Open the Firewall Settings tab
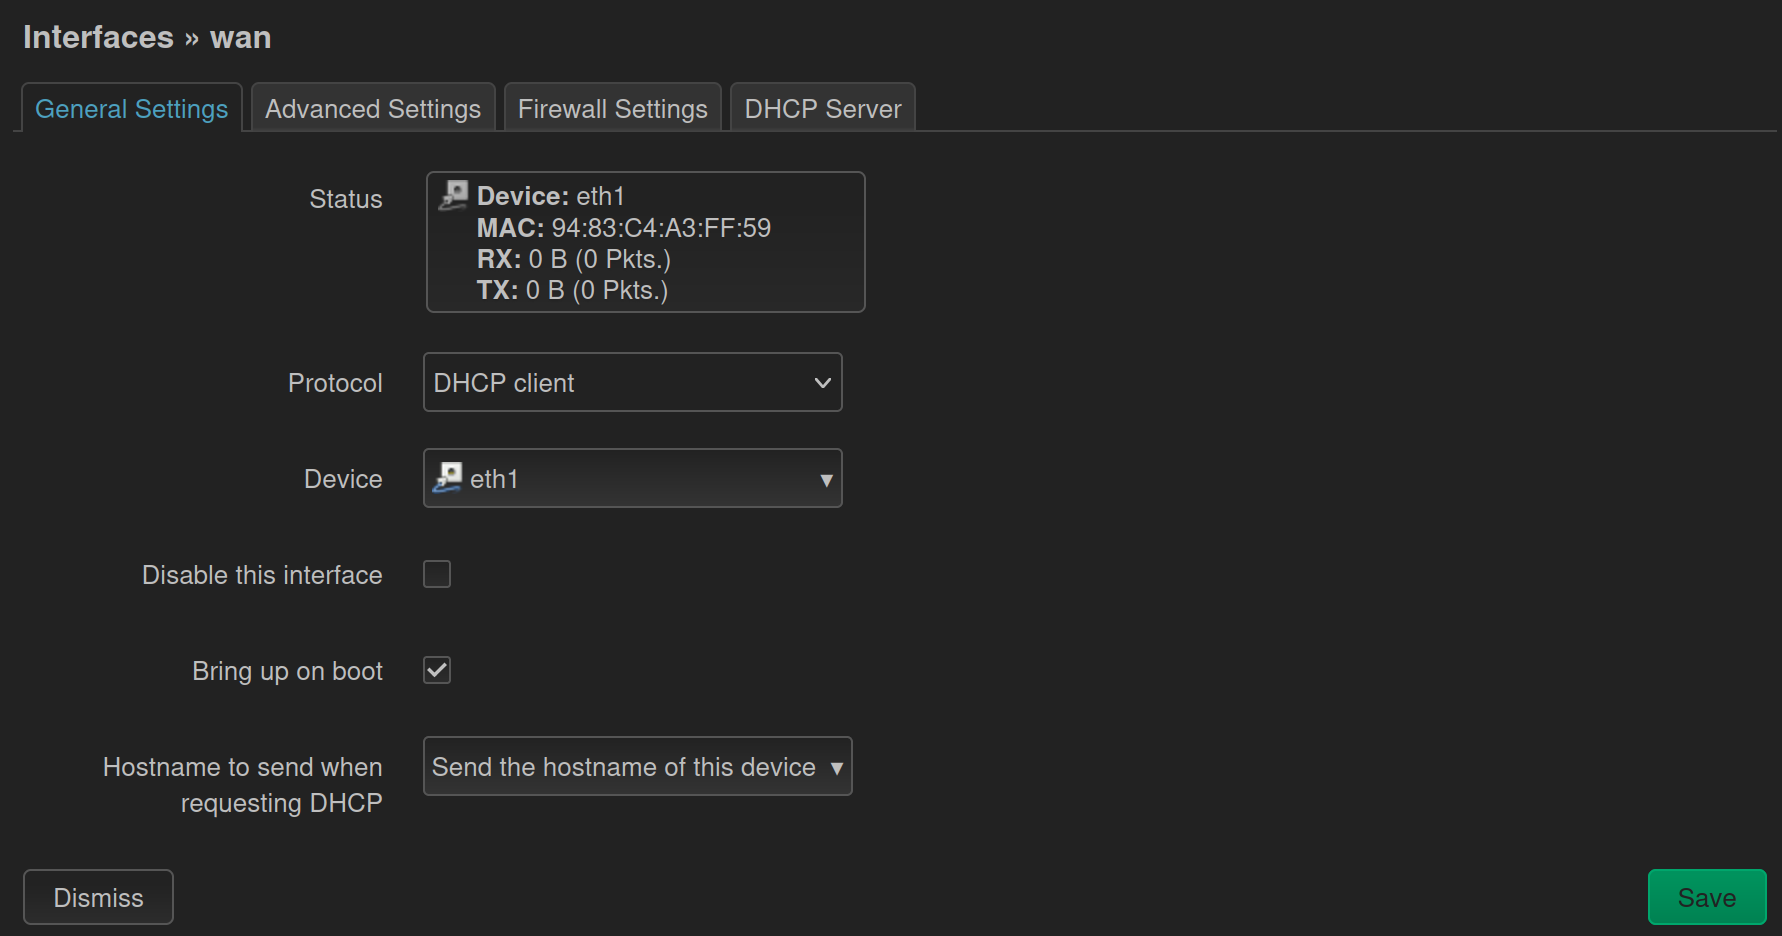1782x936 pixels. tap(612, 109)
